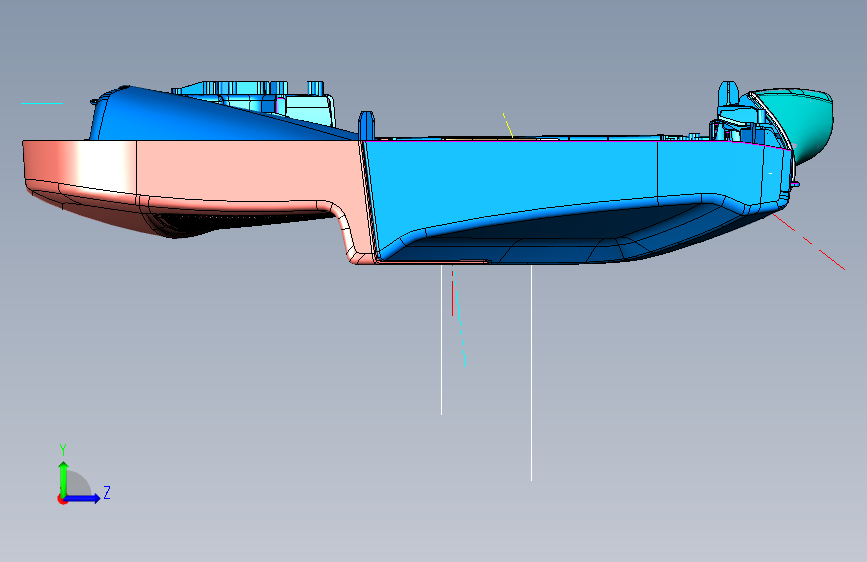Image resolution: width=867 pixels, height=562 pixels.
Task: Click the blue Z axis arrow of triad
Action: pos(83,498)
